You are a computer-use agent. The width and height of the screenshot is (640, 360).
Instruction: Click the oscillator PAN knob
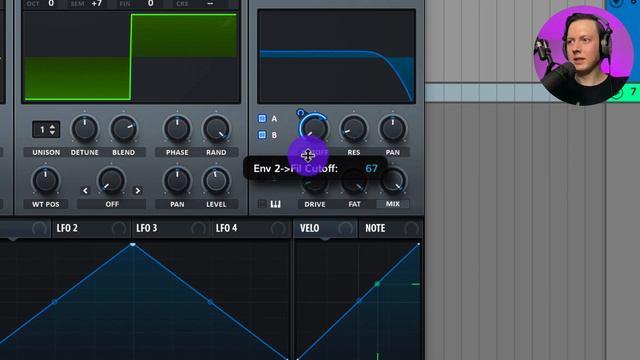[x=177, y=180]
